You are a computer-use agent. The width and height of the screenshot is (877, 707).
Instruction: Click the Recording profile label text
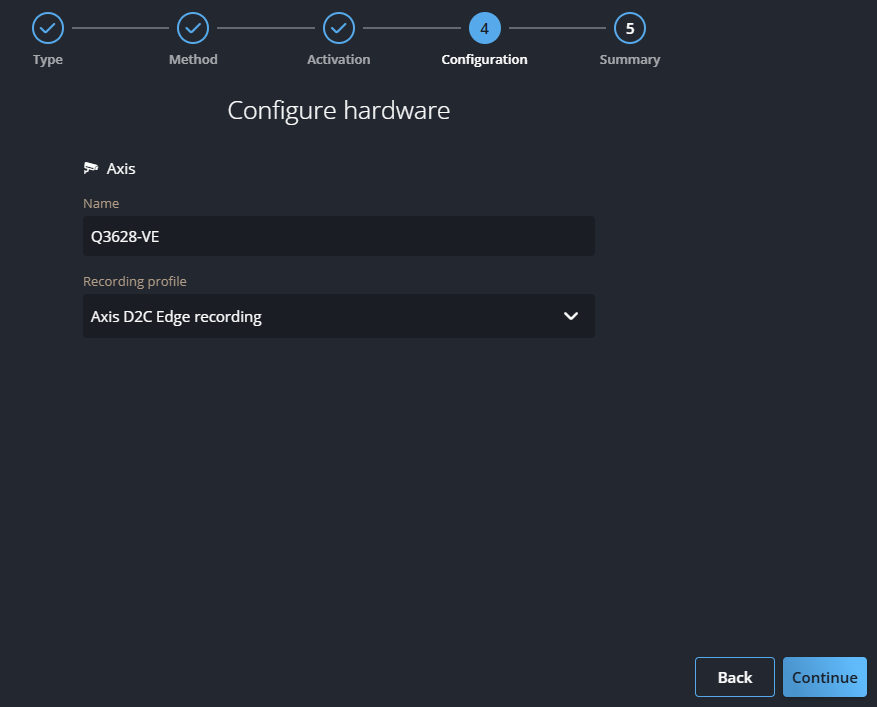134,281
